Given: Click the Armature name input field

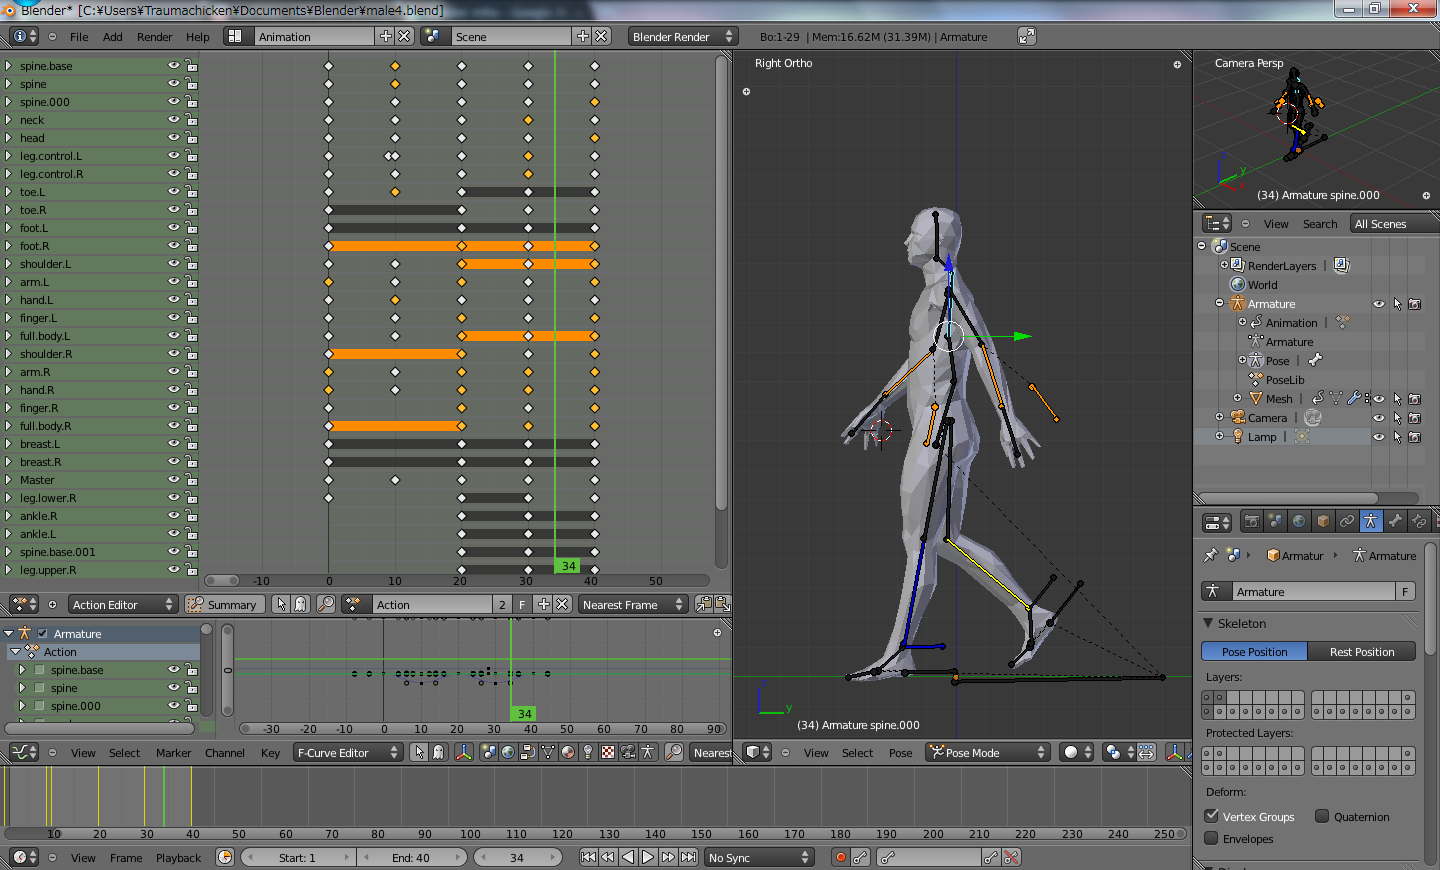Looking at the screenshot, I should (1314, 591).
